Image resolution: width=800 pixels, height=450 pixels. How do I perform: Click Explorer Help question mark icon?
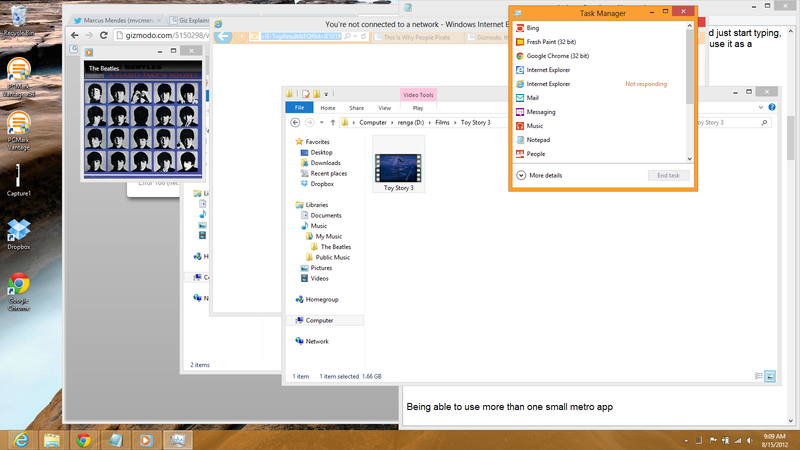(772, 107)
